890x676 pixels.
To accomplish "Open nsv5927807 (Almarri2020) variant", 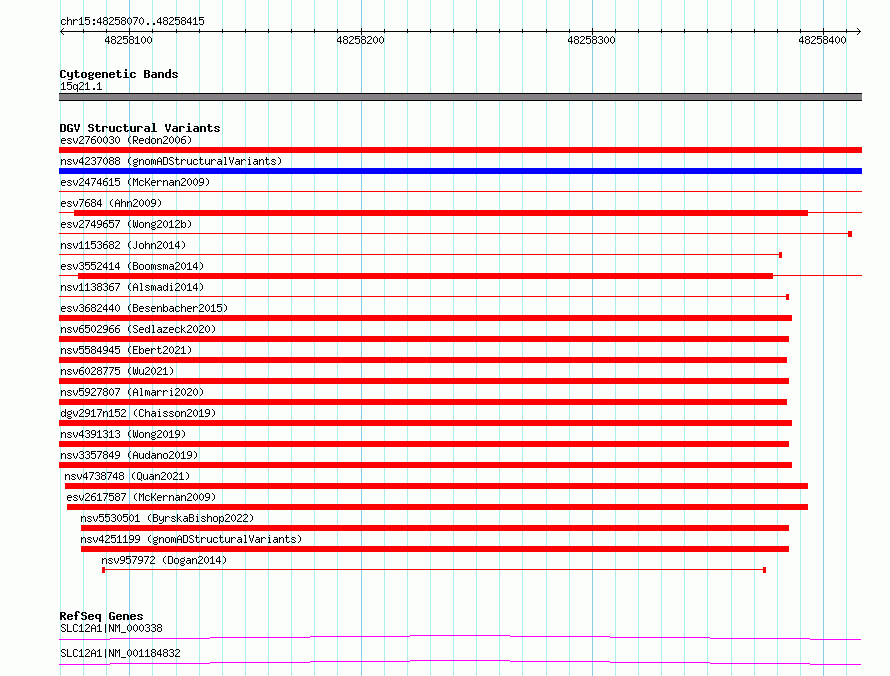I will point(132,392).
